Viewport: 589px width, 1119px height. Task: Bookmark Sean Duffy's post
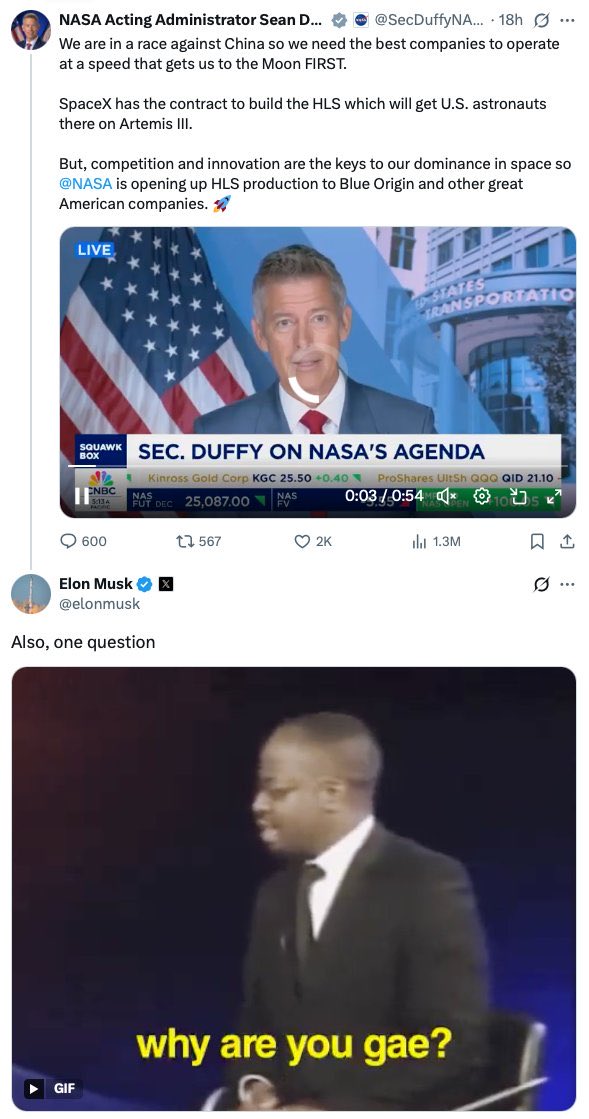(536, 540)
